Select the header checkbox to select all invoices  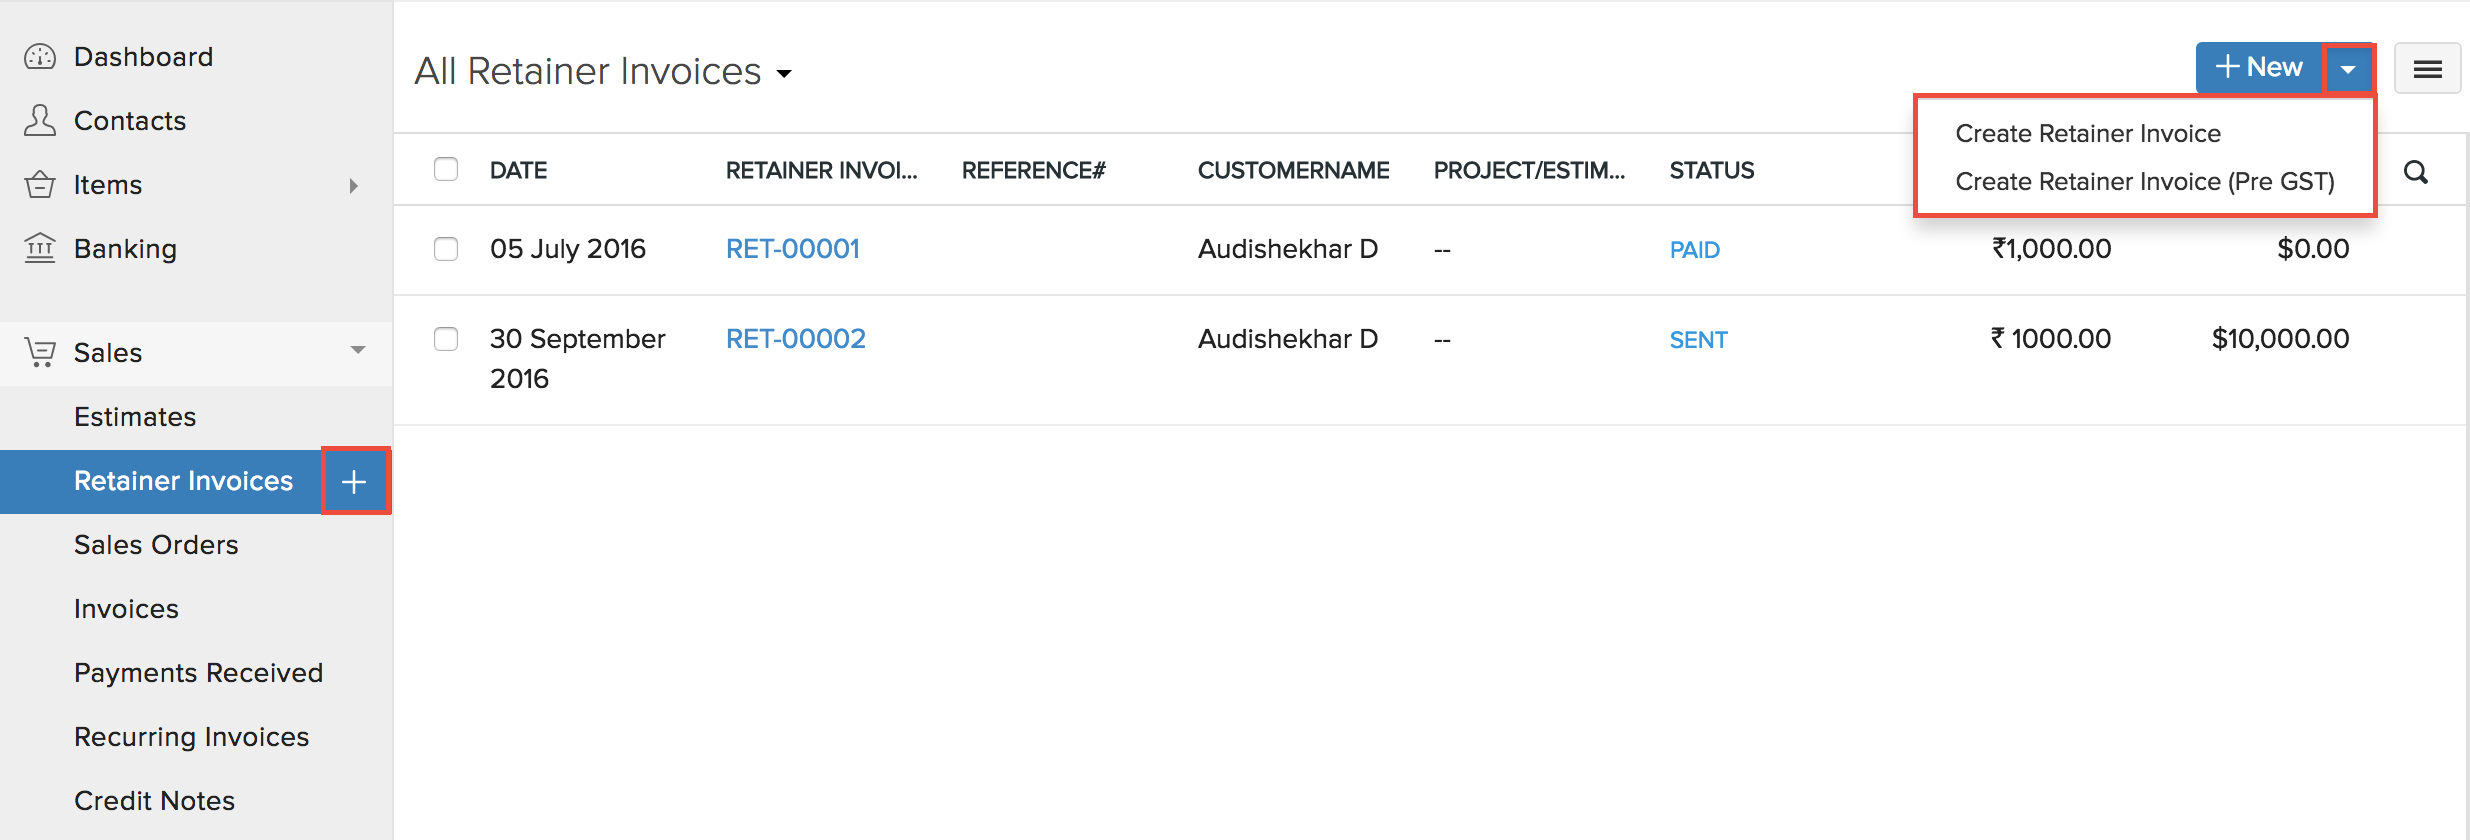coord(446,169)
